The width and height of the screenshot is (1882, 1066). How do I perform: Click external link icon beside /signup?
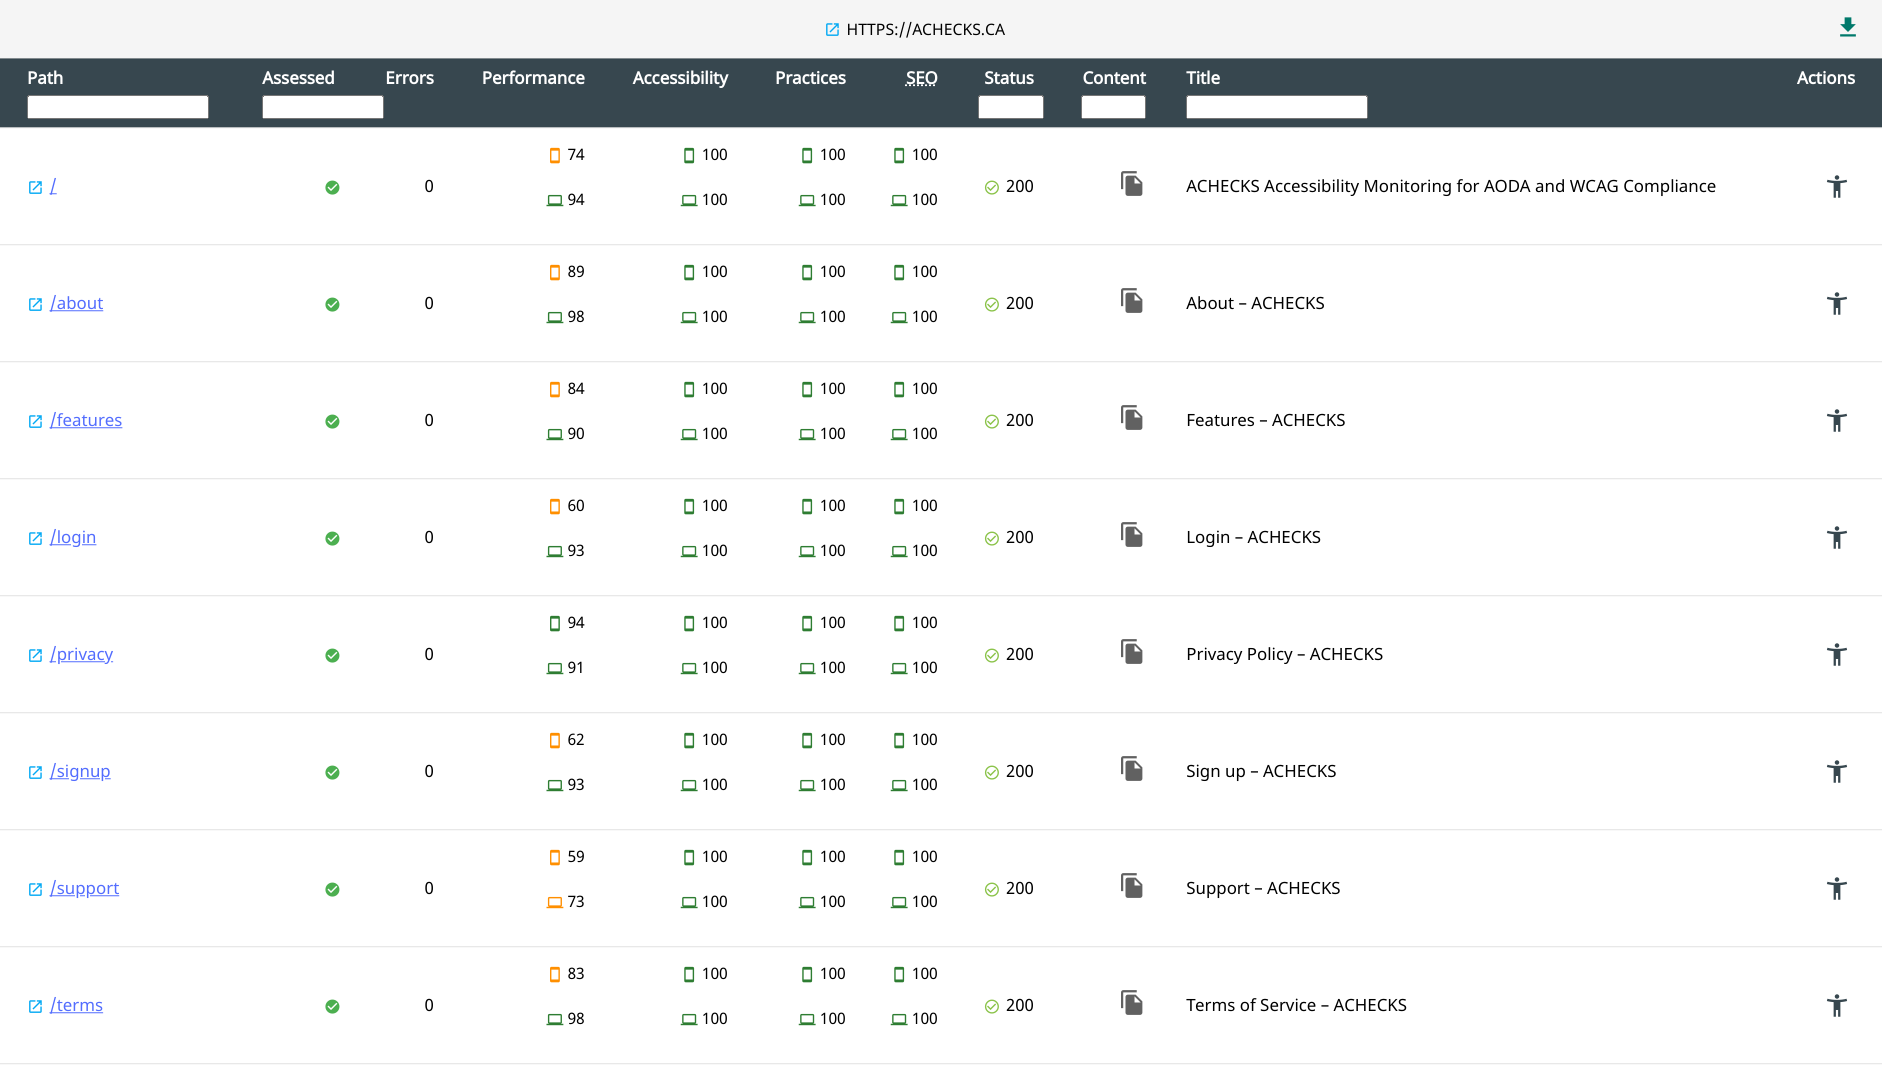[35, 772]
